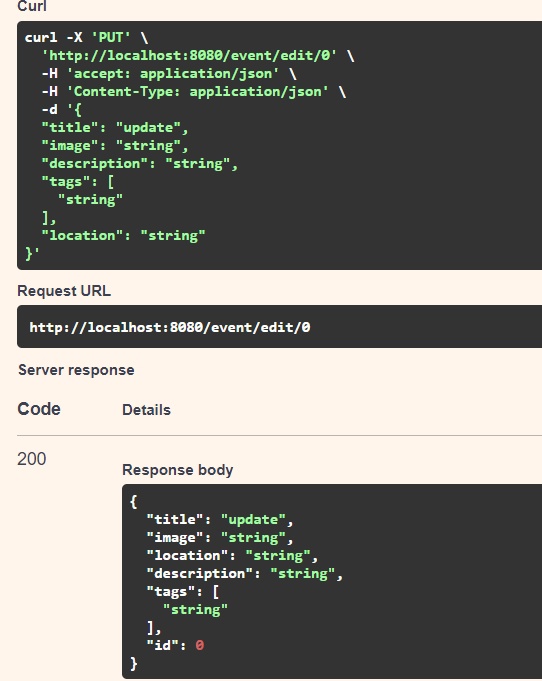The height and width of the screenshot is (681, 542).
Task: Click the Curl section heading
Action: [x=32, y=6]
